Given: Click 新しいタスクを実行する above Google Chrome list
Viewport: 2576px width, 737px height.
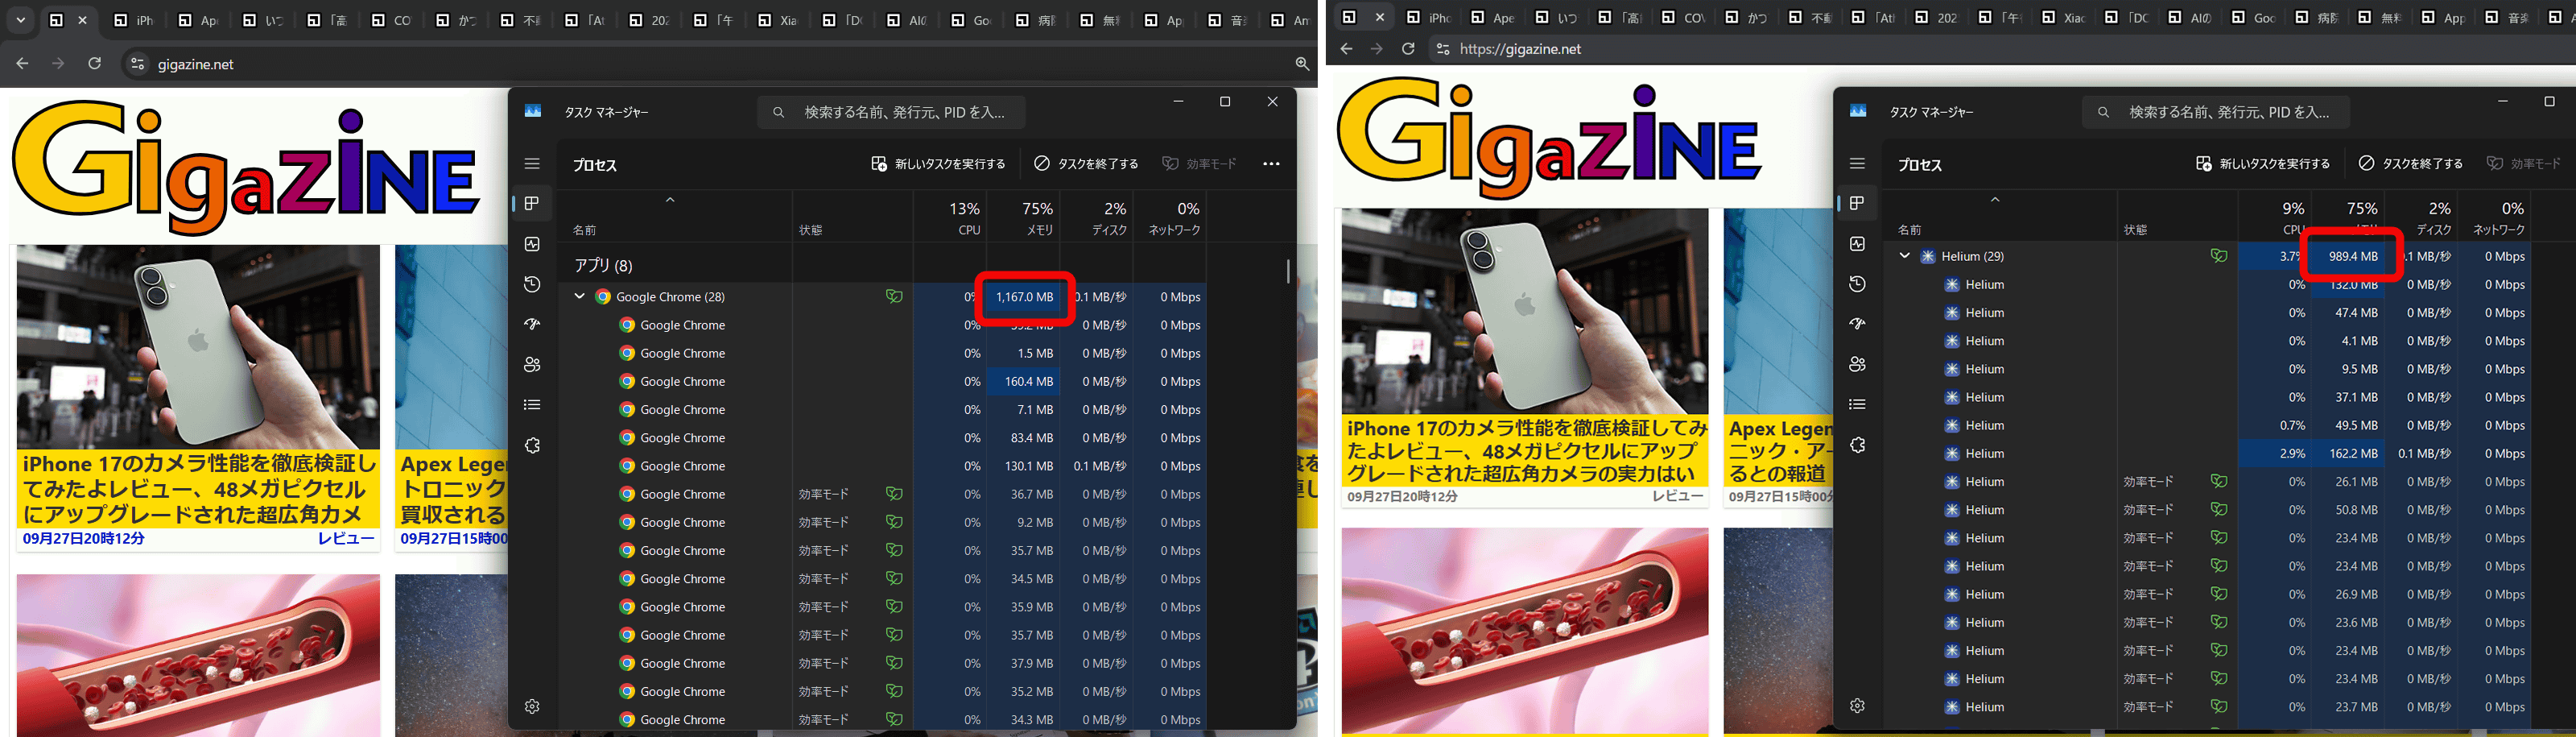Looking at the screenshot, I should [938, 164].
